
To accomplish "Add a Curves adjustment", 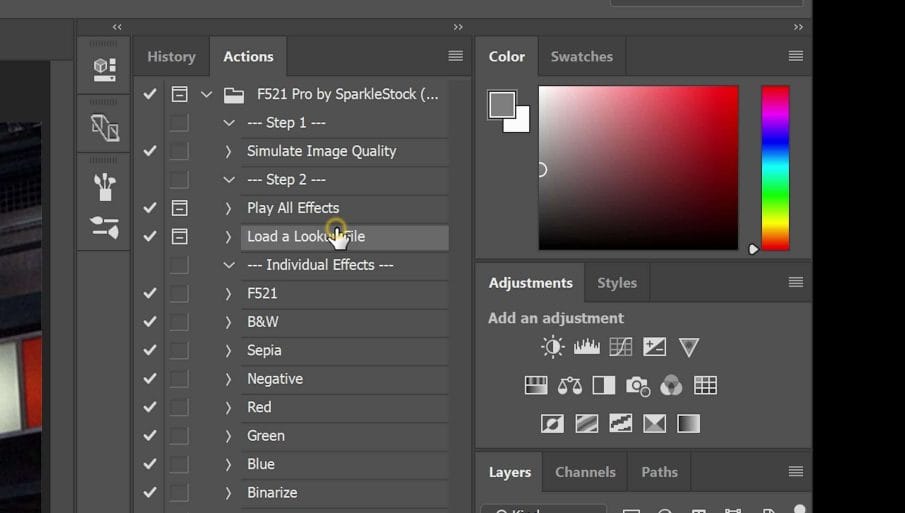I will (620, 347).
